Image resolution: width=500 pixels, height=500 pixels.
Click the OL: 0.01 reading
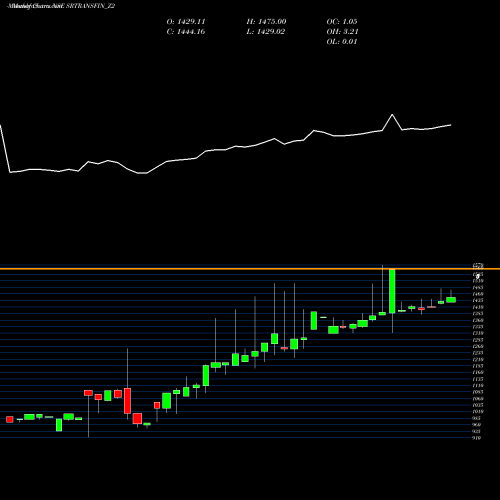(342, 42)
